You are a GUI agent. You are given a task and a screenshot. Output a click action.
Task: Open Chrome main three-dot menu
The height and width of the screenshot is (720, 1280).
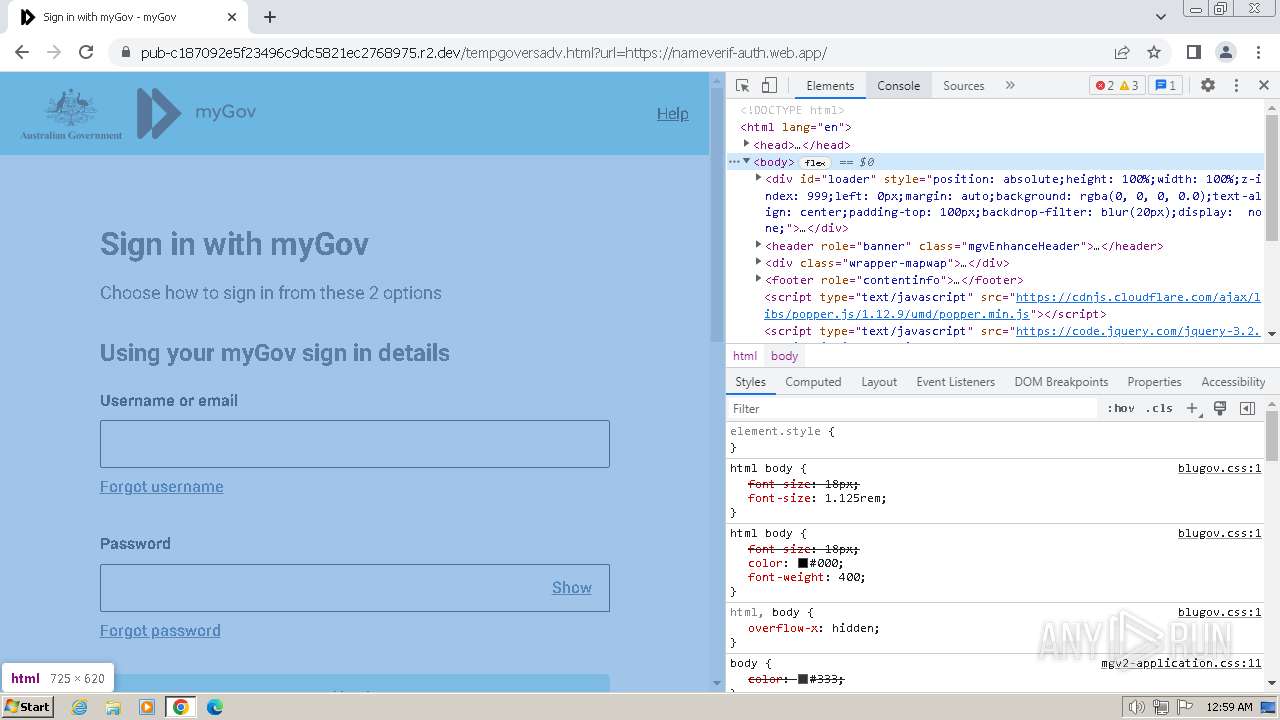coord(1257,52)
